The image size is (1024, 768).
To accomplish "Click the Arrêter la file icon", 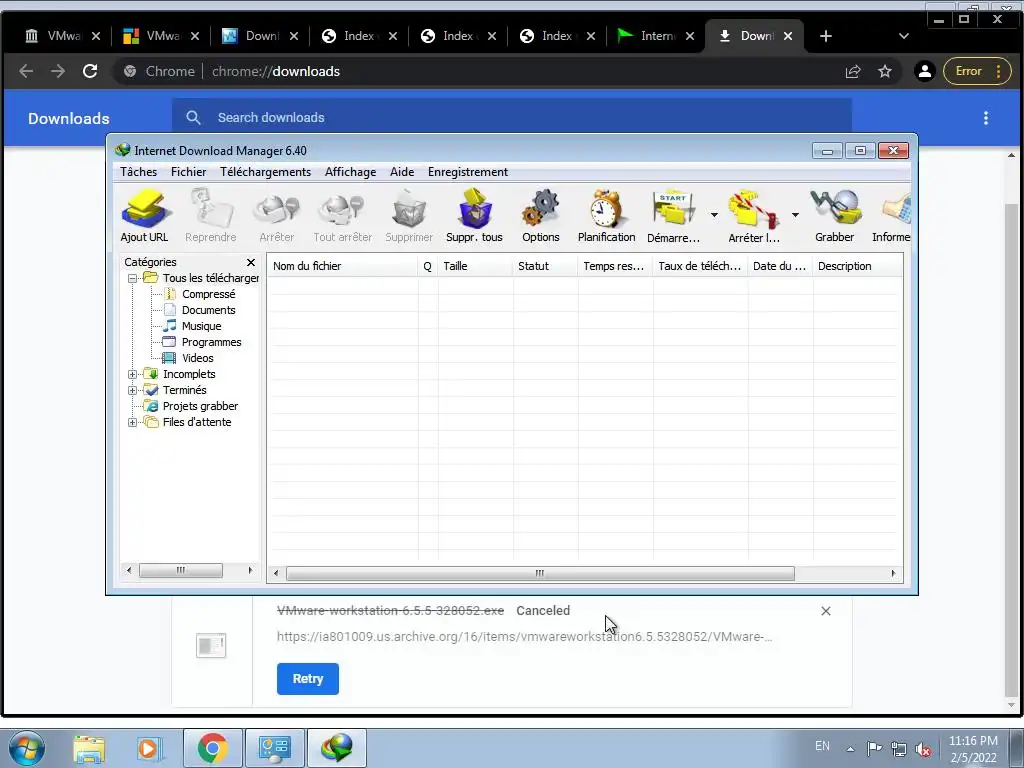I will 754,216.
